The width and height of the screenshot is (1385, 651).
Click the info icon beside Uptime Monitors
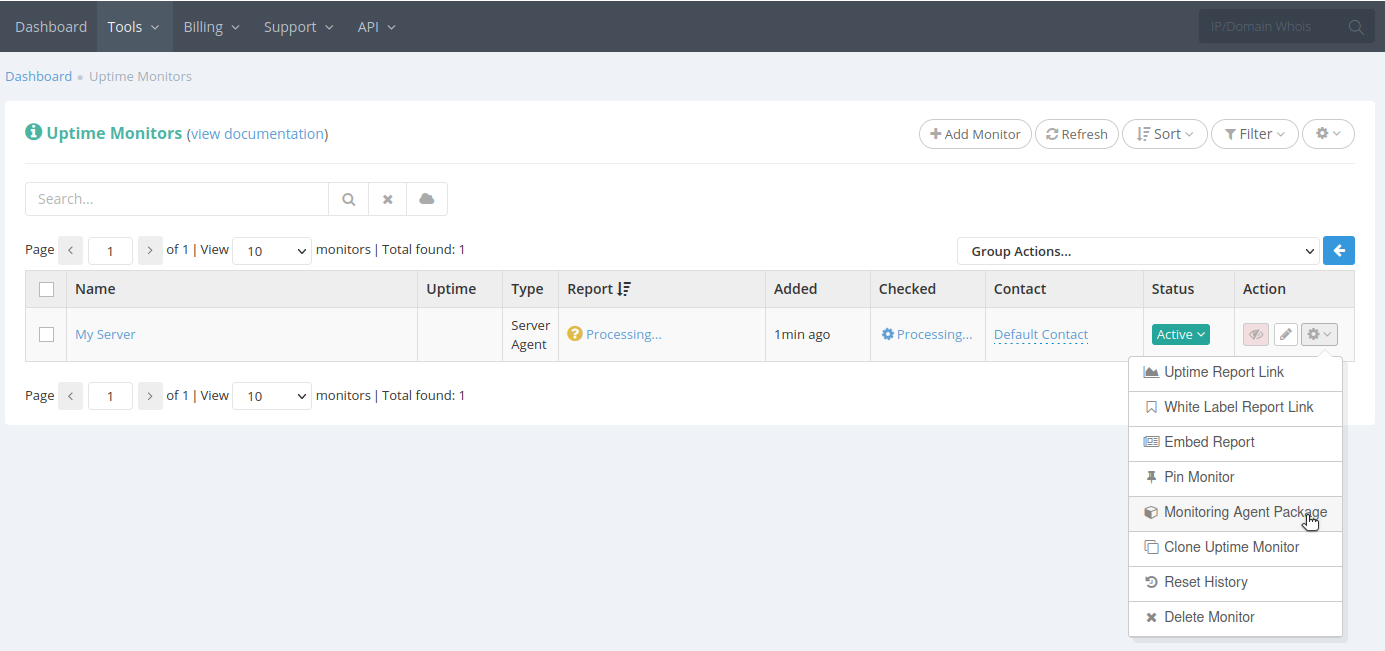(x=34, y=132)
